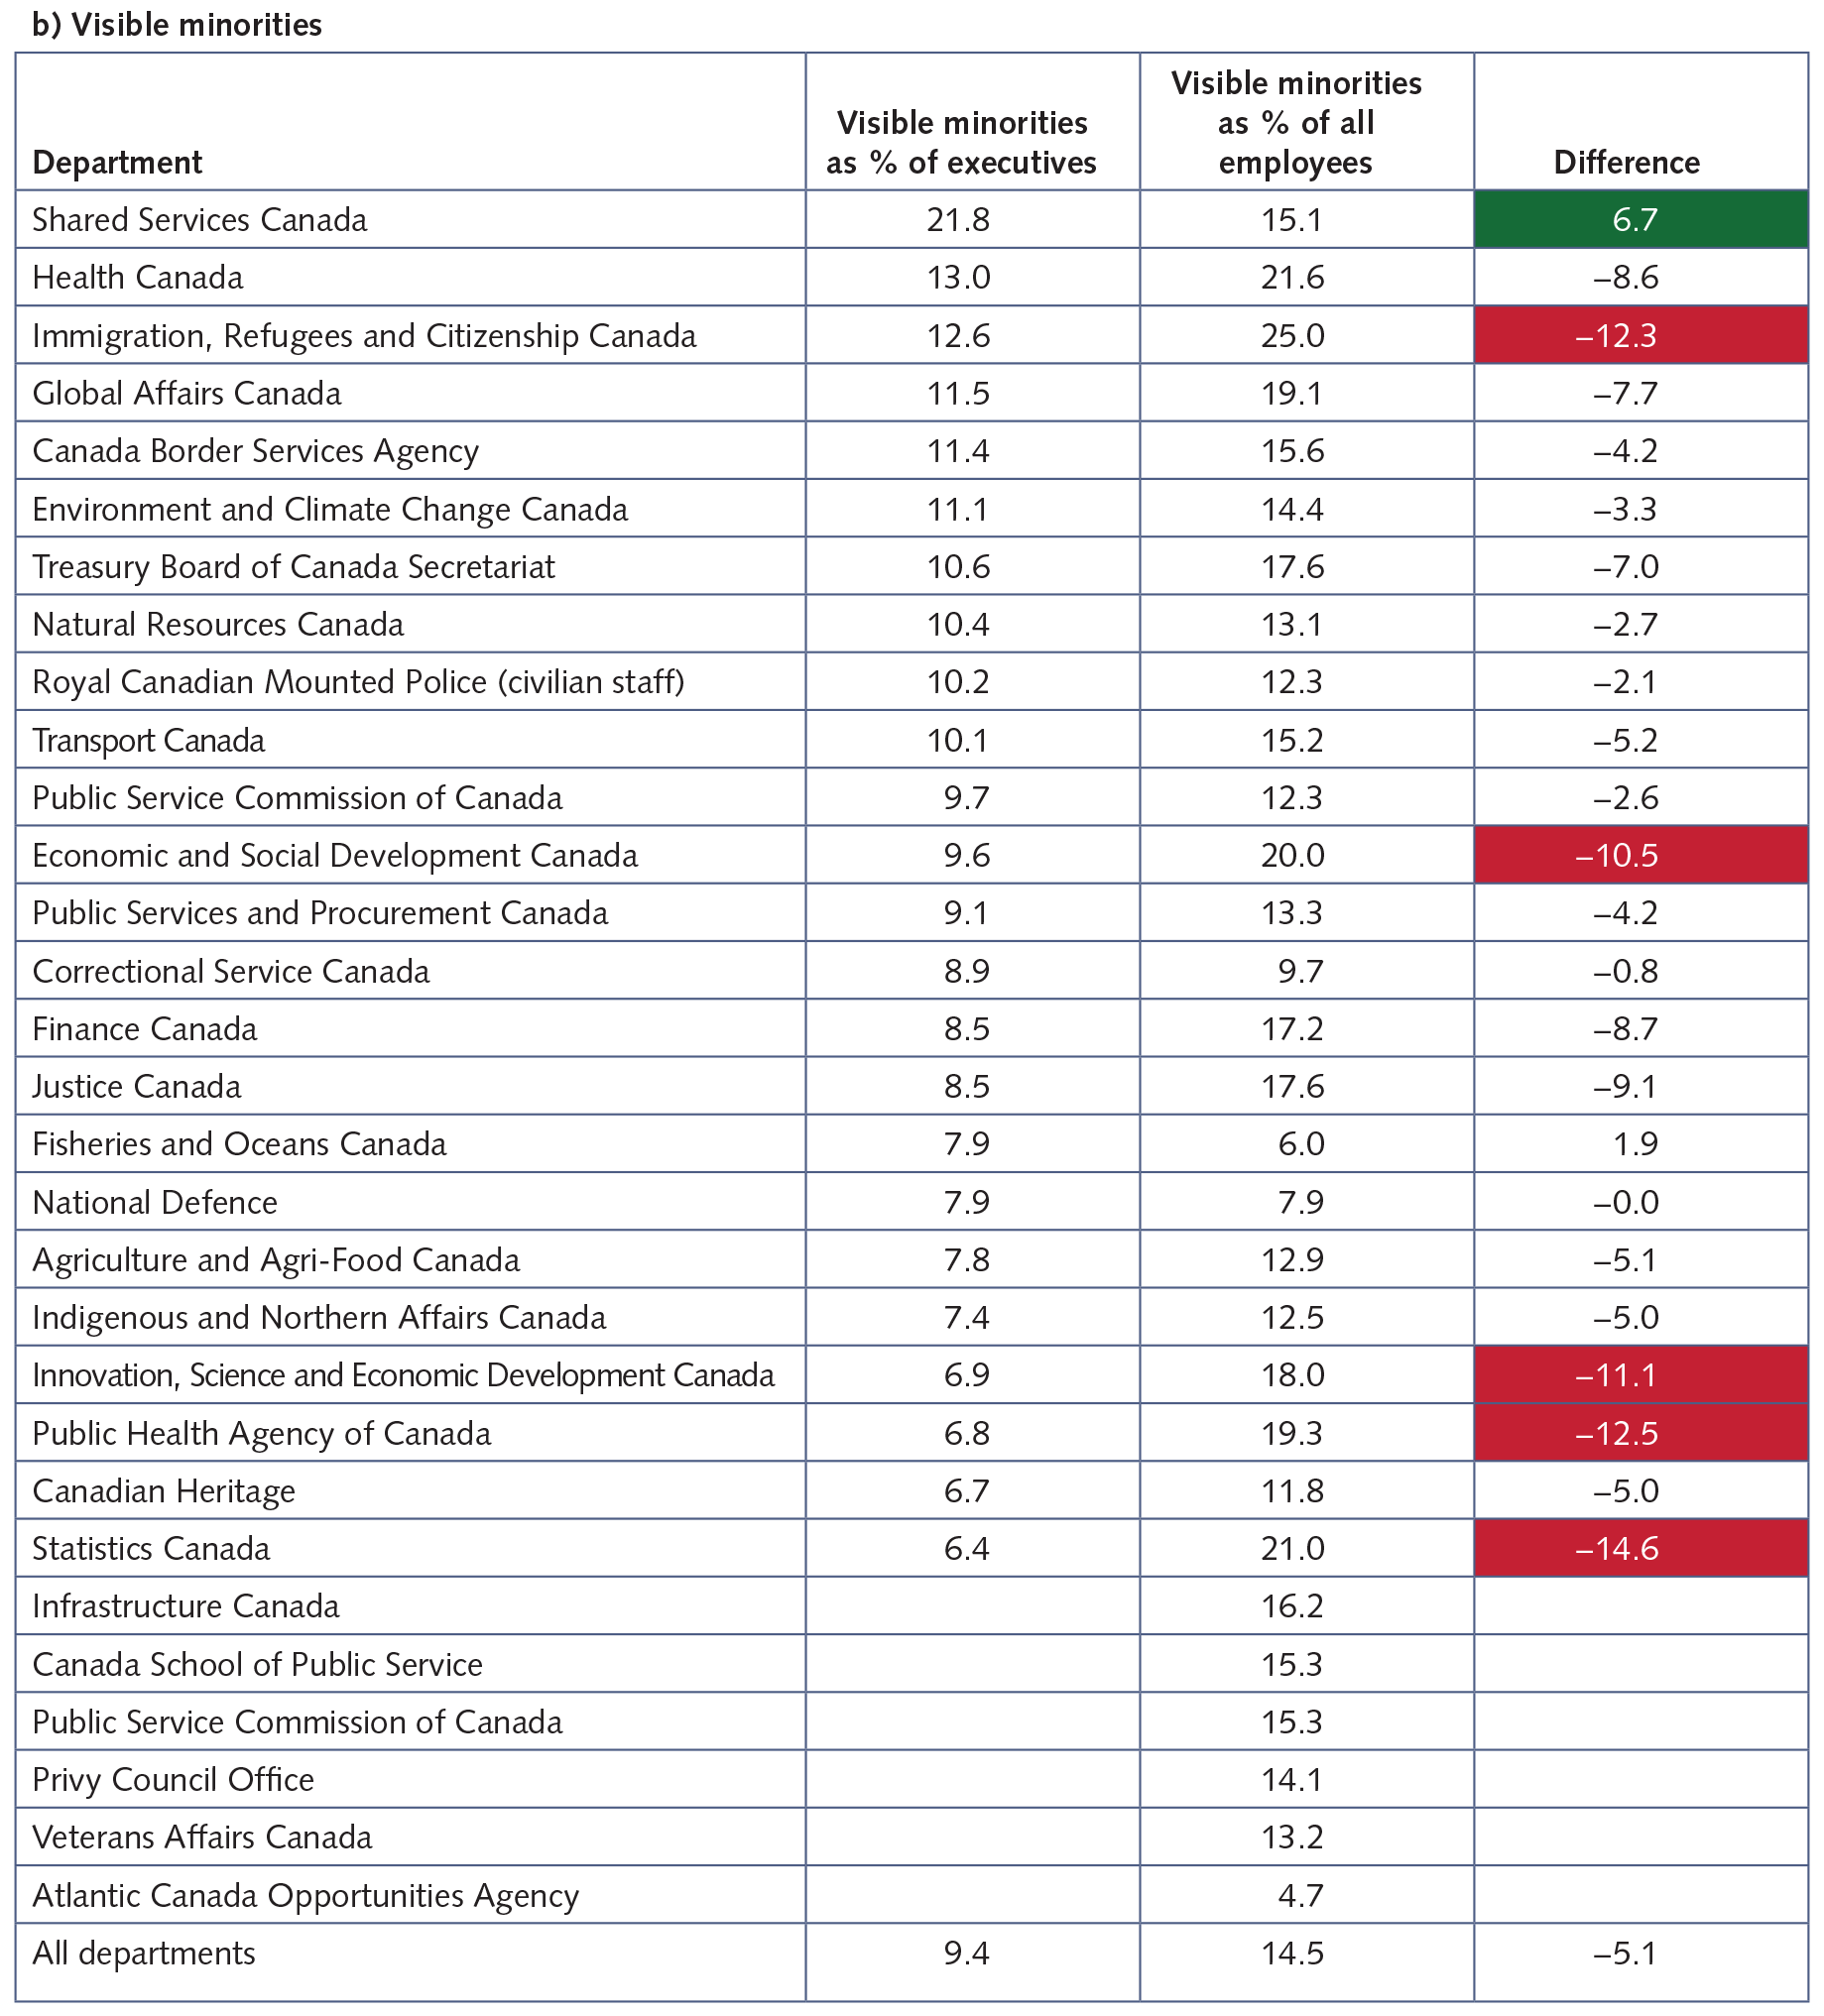1824x2016 pixels.
Task: Click the red –11.1 difference cell
Action: [x=1641, y=1375]
